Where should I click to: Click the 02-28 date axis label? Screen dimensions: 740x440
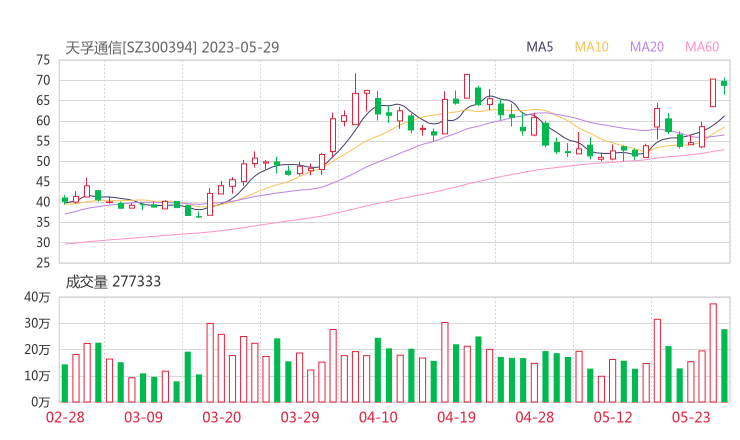(x=65, y=417)
